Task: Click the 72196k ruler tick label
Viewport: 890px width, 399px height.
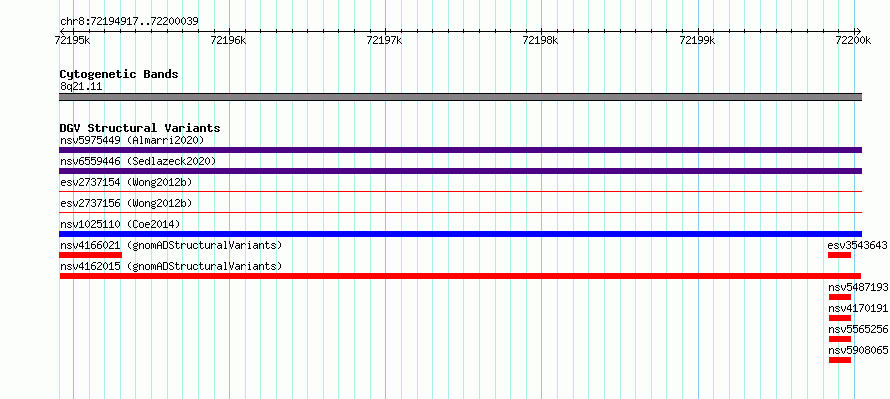Action: pyautogui.click(x=228, y=40)
